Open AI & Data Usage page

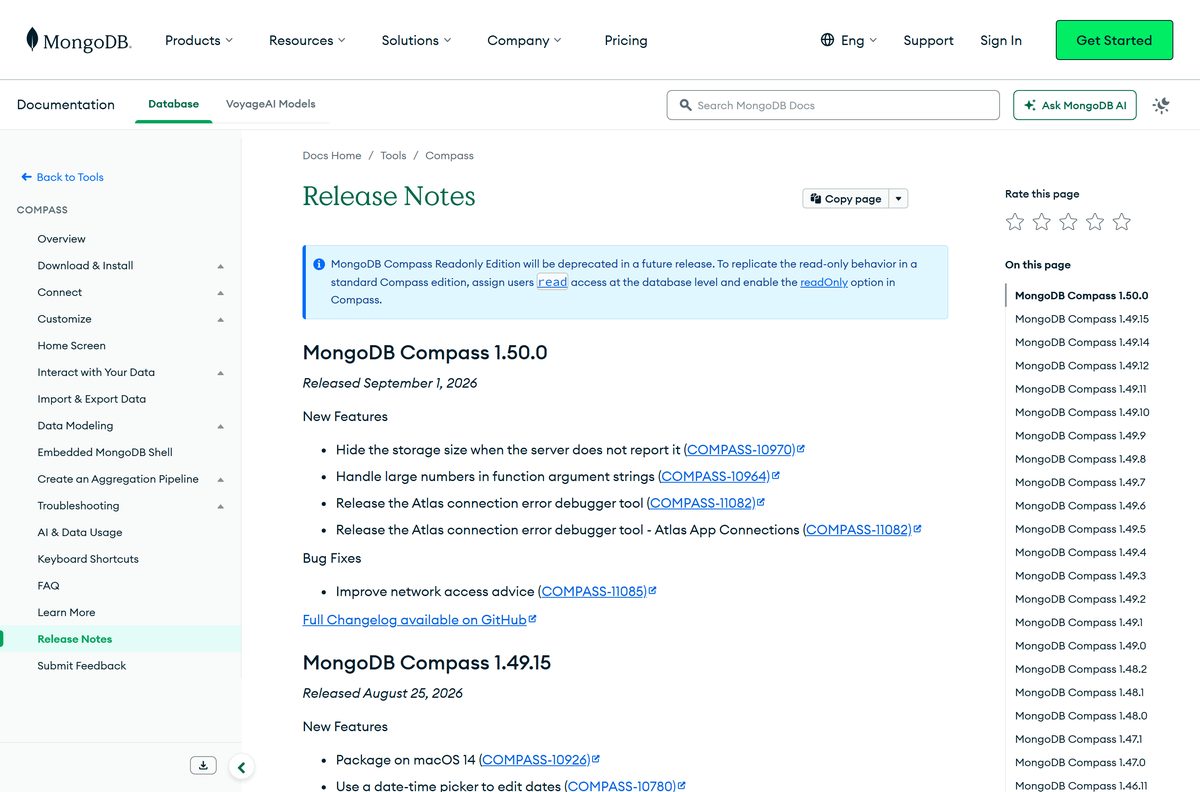pyautogui.click(x=79, y=532)
